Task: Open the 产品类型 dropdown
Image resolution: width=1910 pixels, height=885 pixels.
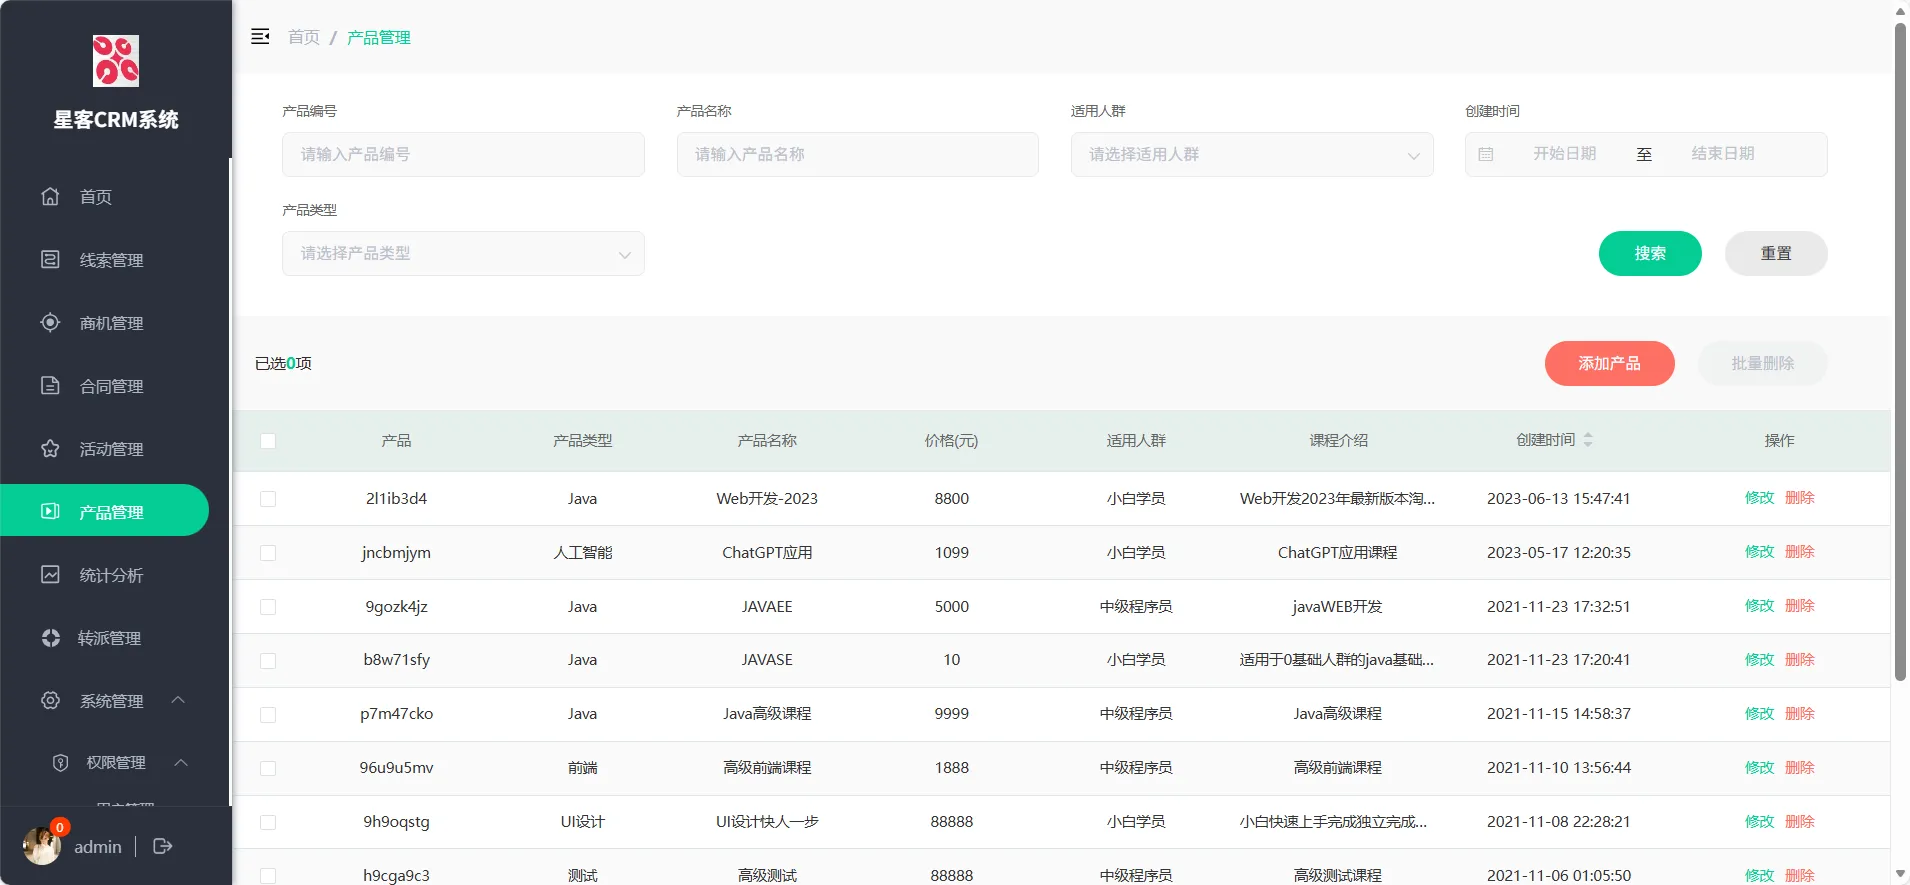Action: click(463, 254)
